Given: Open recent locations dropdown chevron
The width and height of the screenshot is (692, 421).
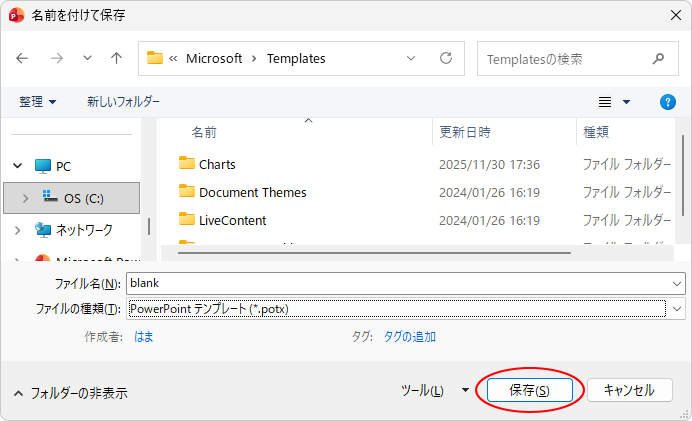Looking at the screenshot, I should pos(87,59).
